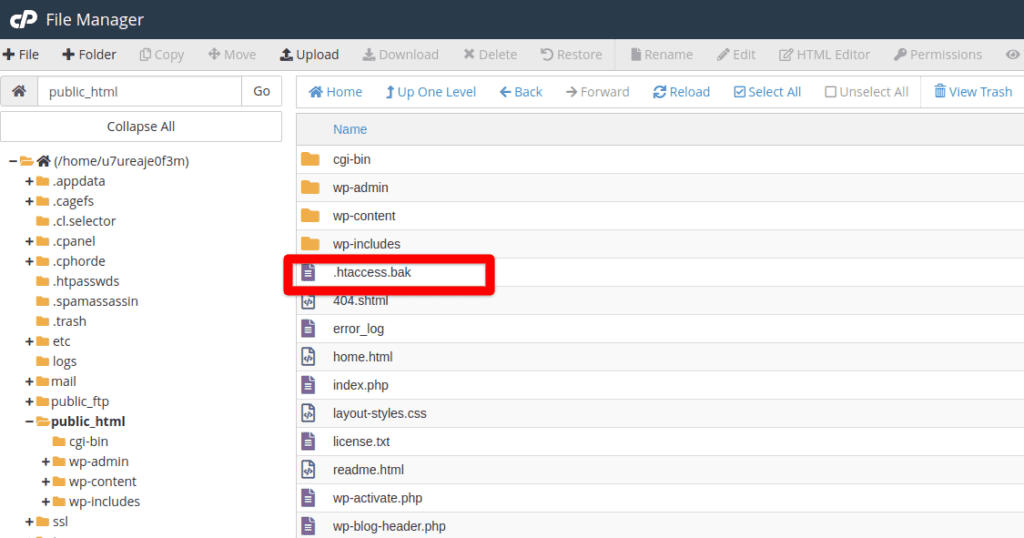
Task: Click the home icon beside path field
Action: click(x=18, y=91)
